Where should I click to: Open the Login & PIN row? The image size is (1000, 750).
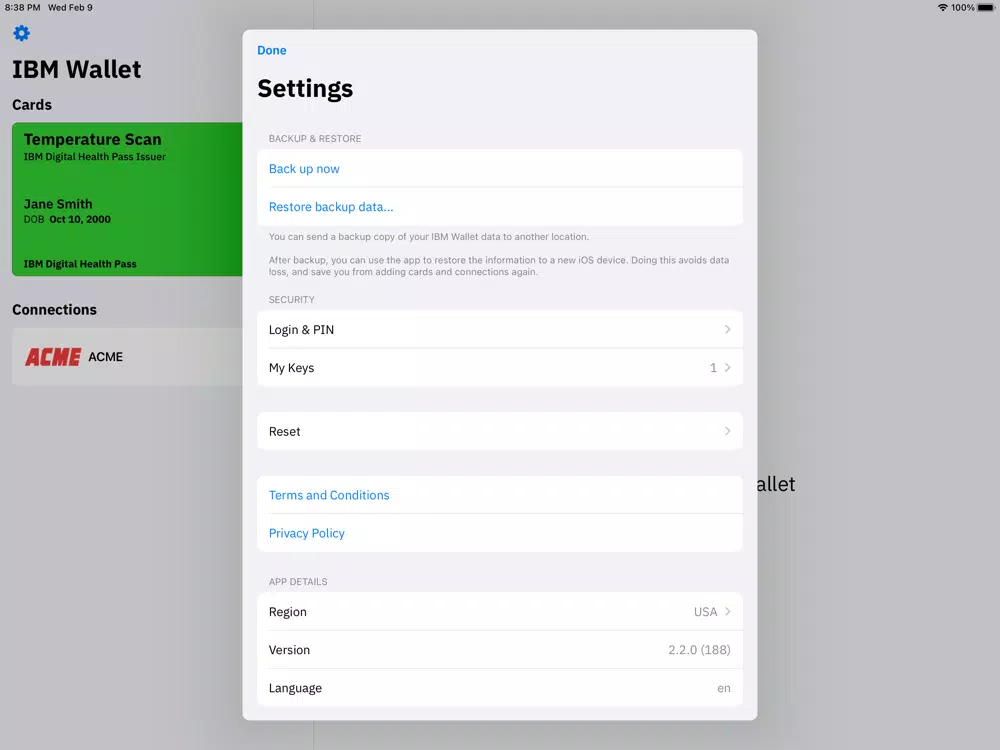click(x=500, y=330)
